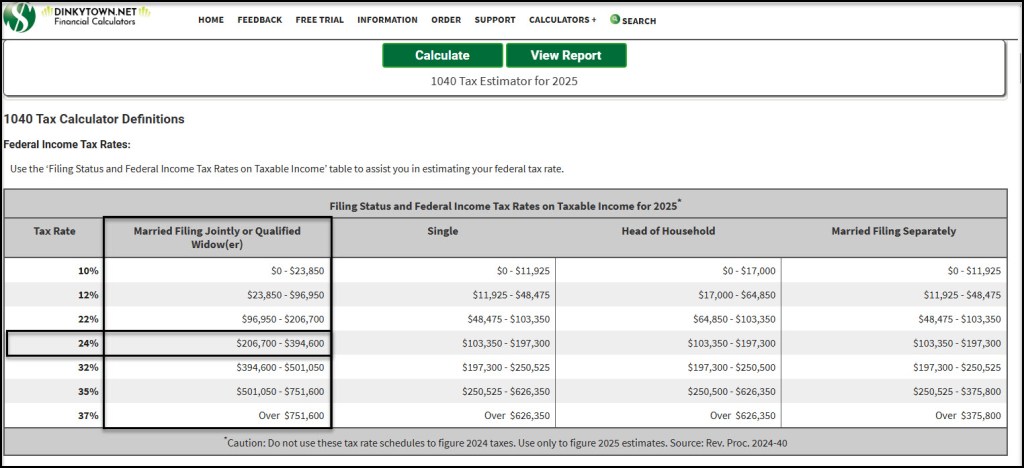Screen dimensions: 1024x468
Task: Click the Head of Household column header
Action: 667,231
